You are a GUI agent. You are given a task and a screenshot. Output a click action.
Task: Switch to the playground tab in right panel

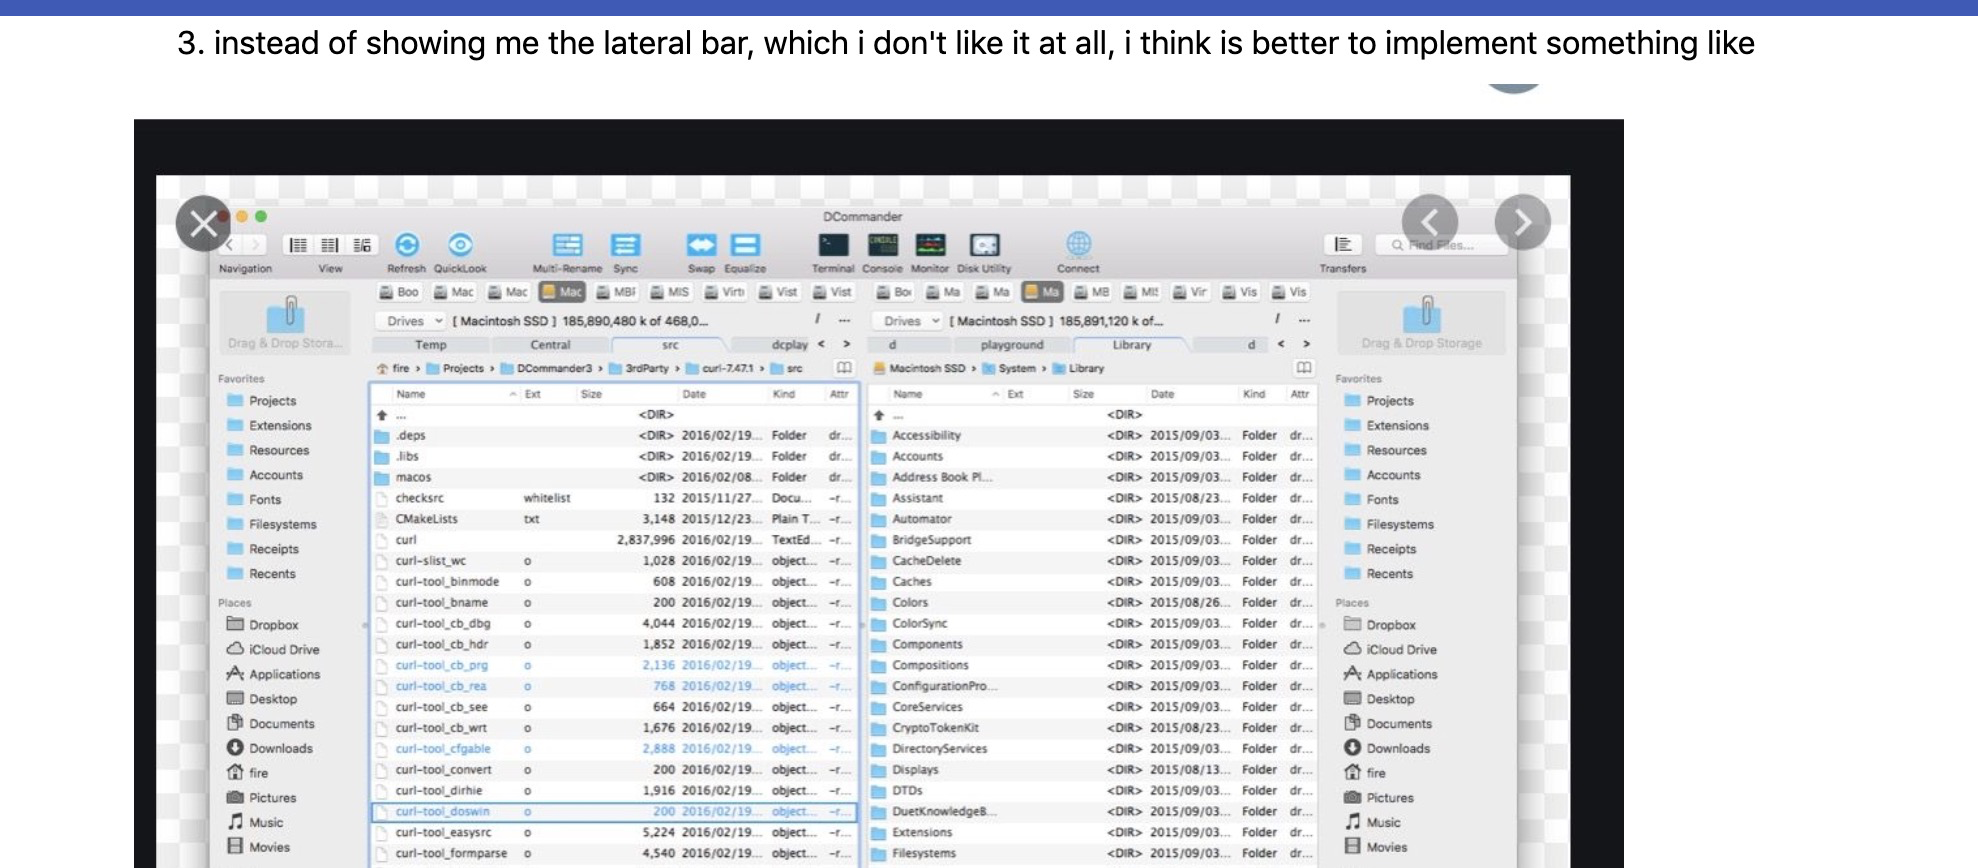click(1011, 345)
